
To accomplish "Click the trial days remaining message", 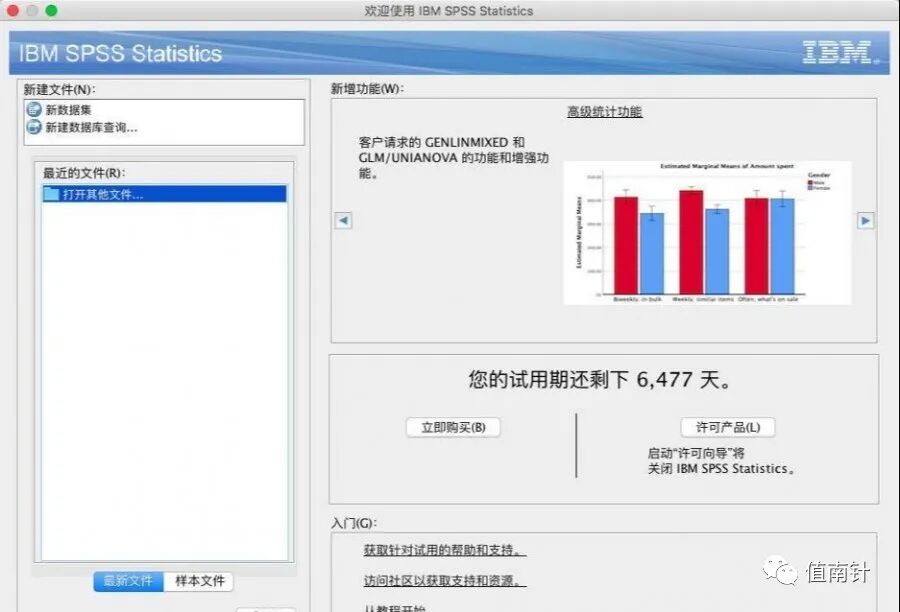I will point(600,379).
